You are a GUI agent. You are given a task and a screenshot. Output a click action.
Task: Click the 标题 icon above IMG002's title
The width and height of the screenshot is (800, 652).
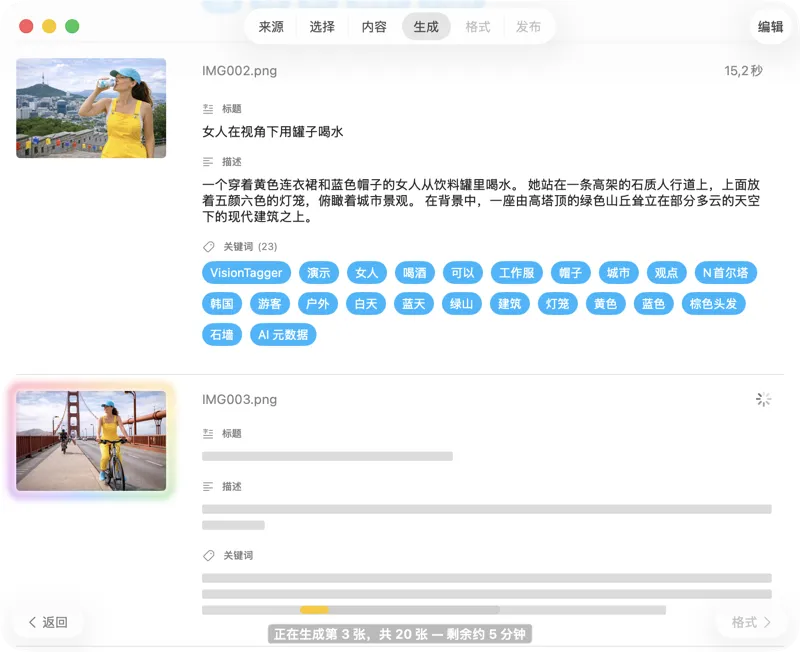[x=209, y=109]
